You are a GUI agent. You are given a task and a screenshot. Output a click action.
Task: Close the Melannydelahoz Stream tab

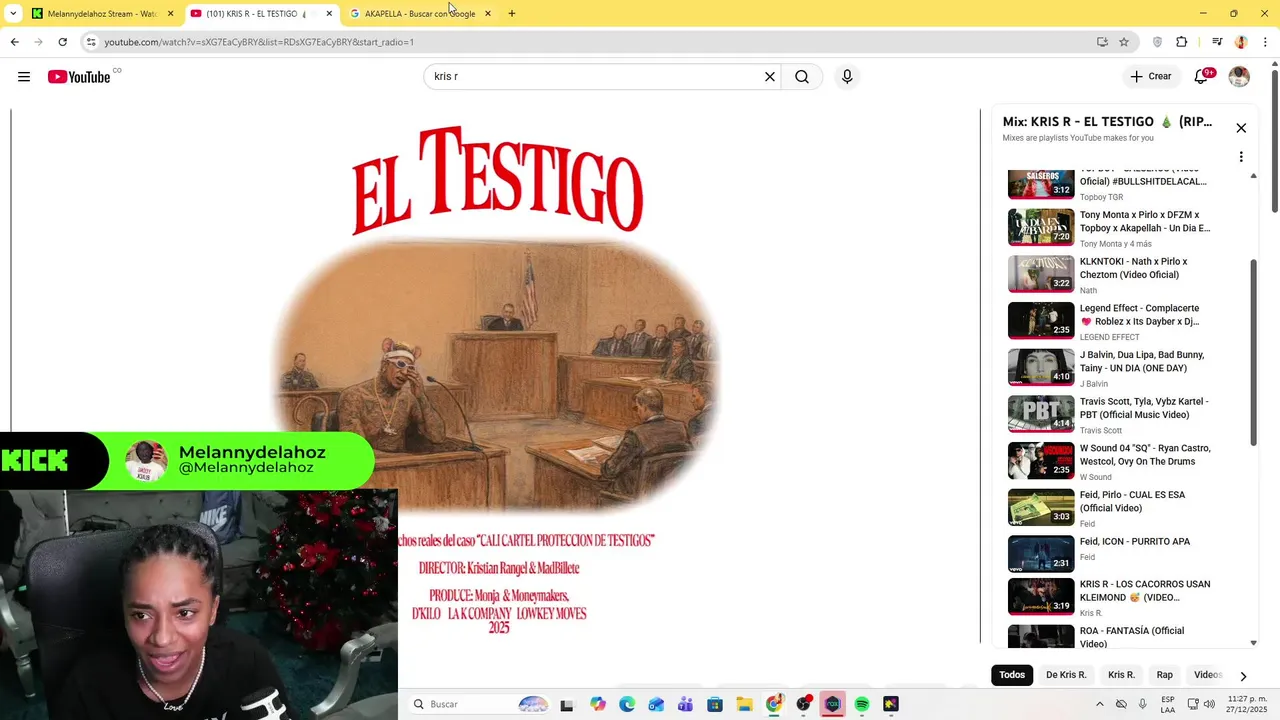(170, 14)
